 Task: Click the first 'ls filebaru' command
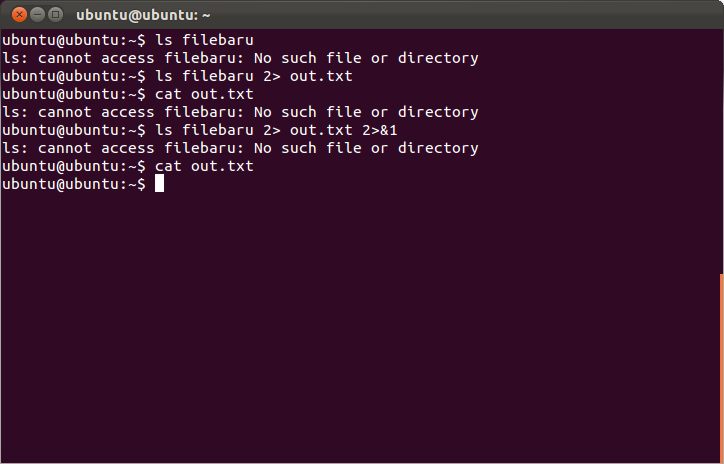[204, 40]
